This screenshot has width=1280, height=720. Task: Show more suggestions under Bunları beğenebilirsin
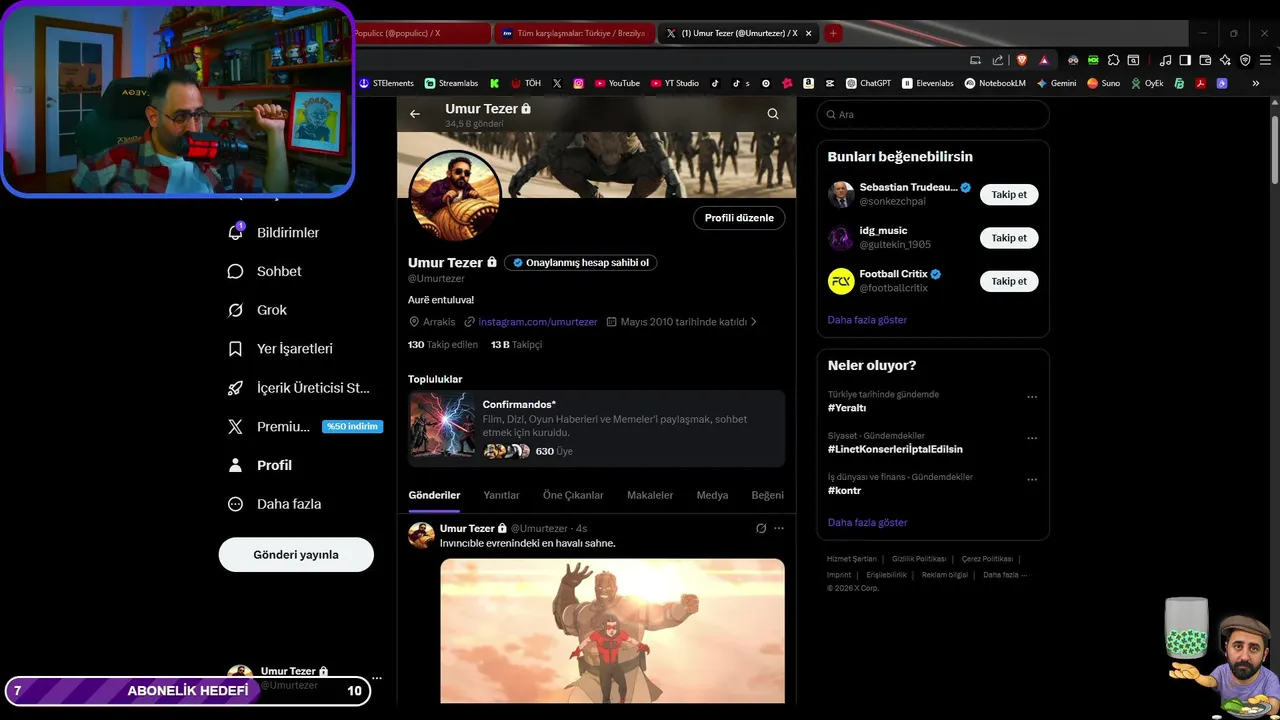point(867,320)
